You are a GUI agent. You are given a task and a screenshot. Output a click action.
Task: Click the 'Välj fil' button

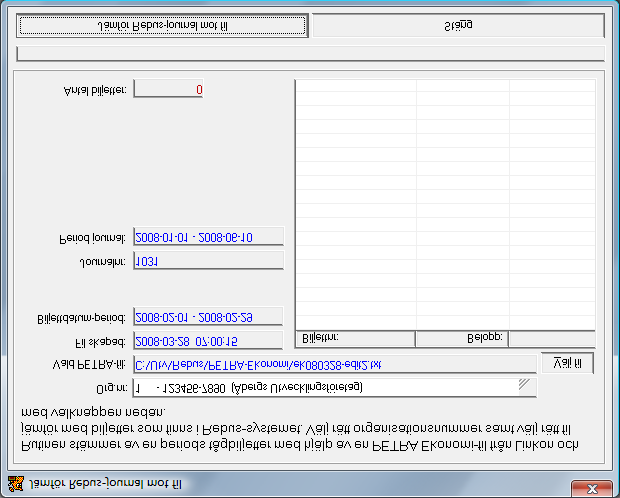pyautogui.click(x=567, y=363)
